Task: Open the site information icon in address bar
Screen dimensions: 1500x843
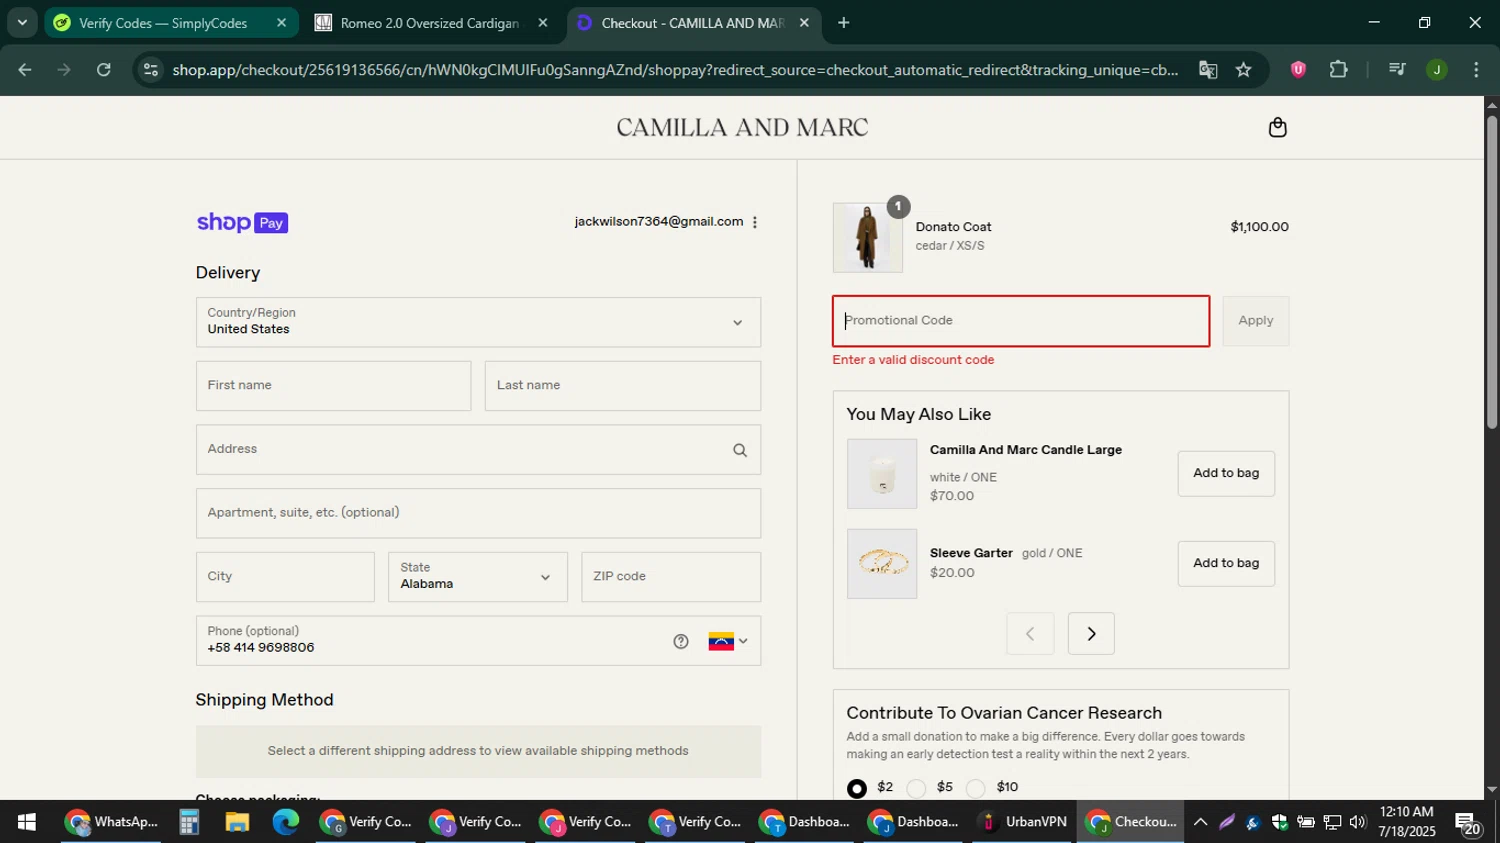Action: (x=151, y=70)
